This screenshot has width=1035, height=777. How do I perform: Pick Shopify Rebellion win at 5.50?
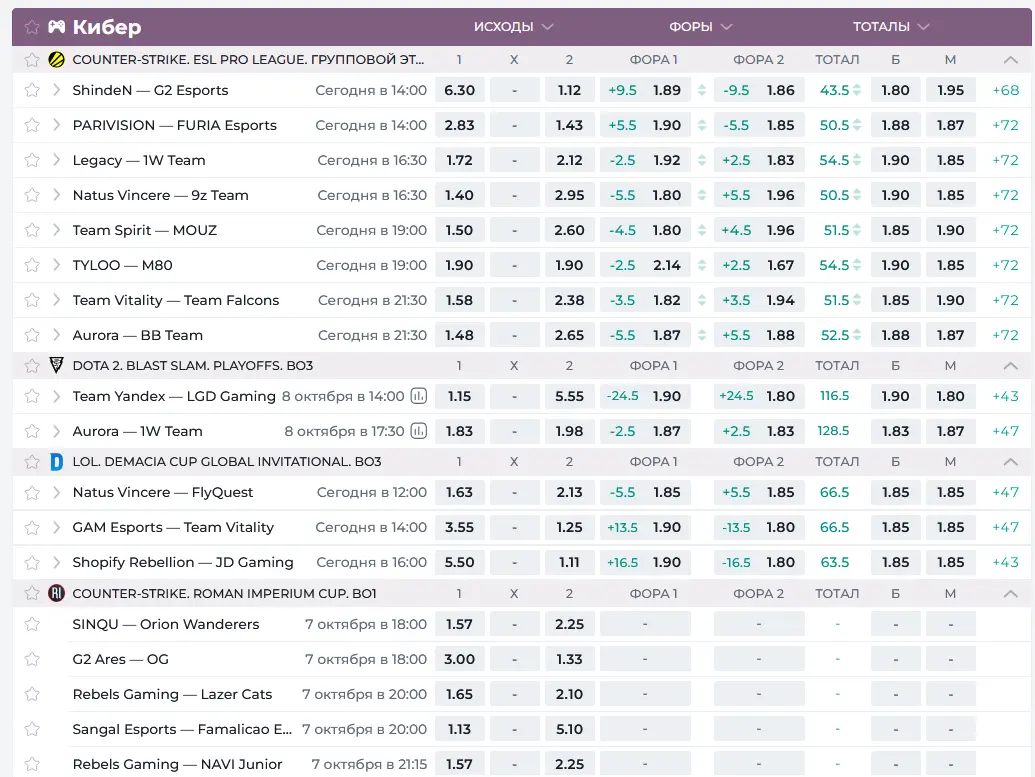459,562
